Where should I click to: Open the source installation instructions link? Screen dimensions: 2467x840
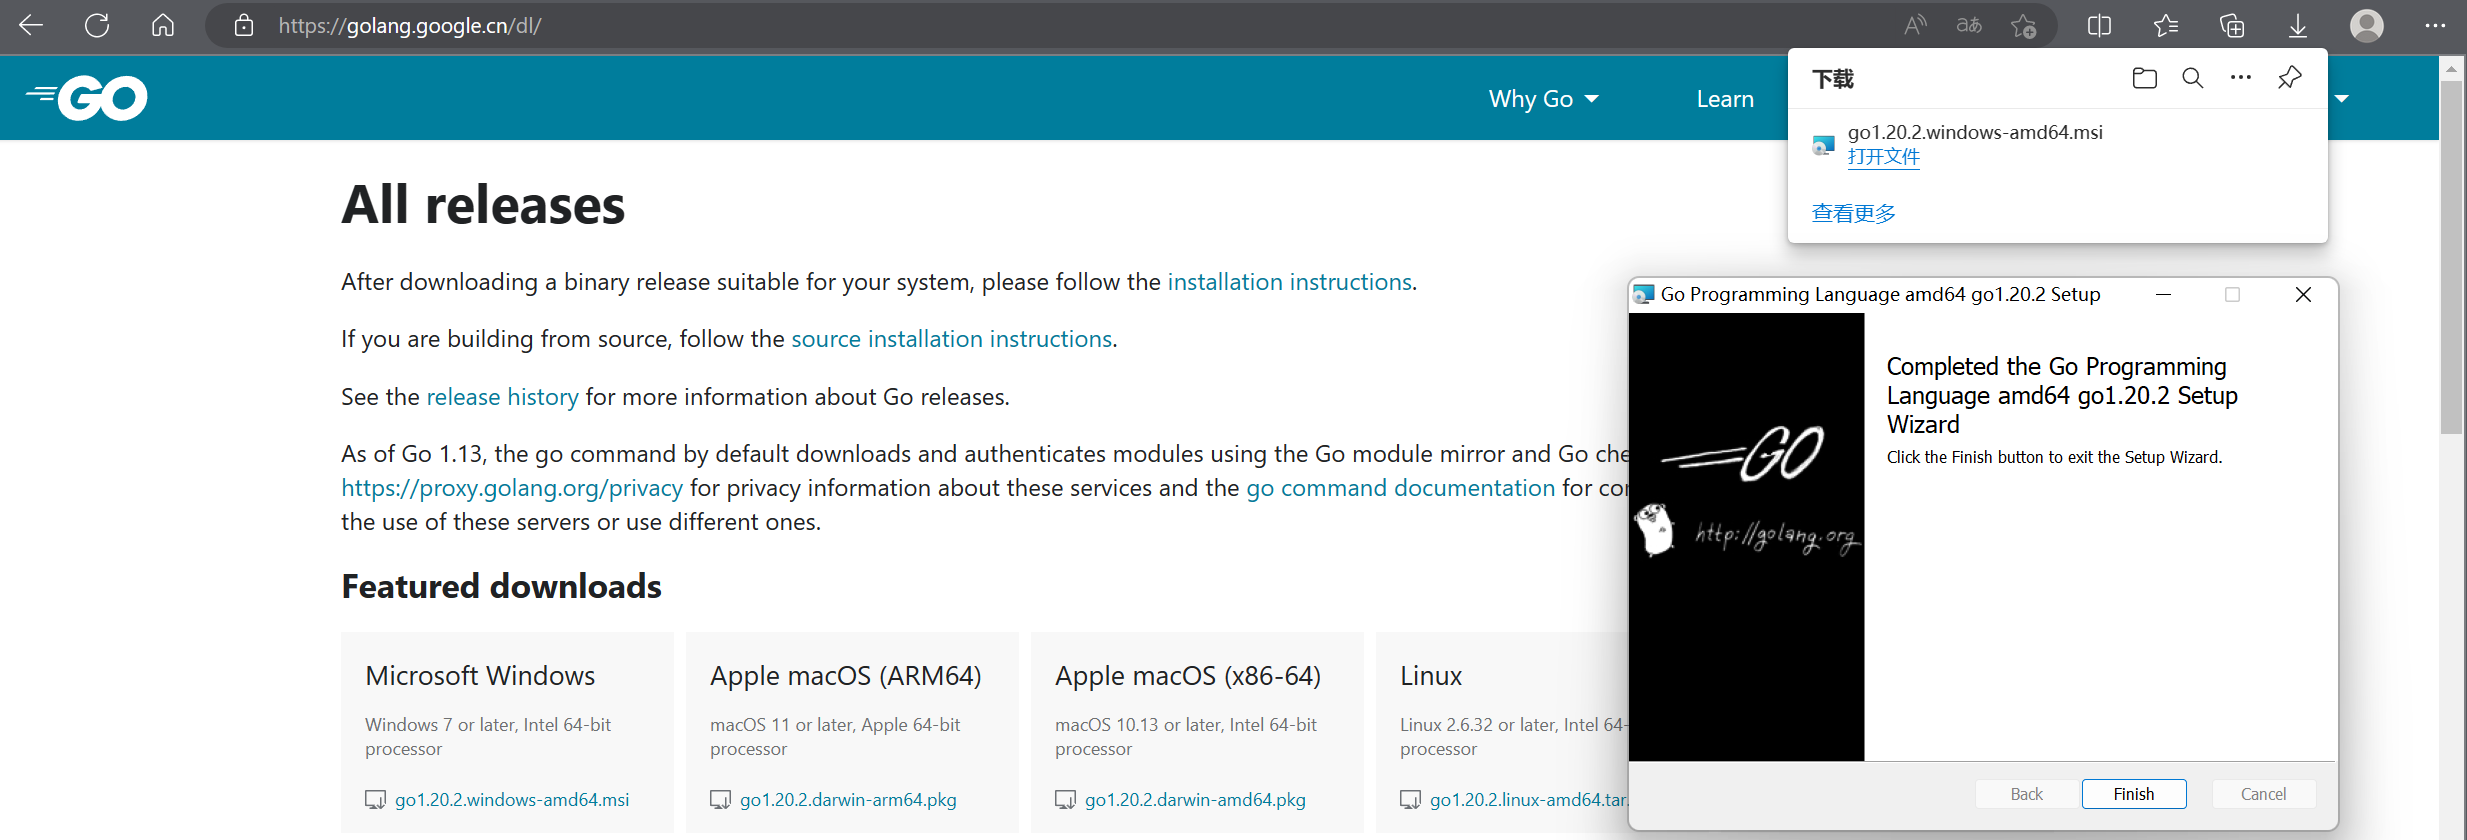point(952,339)
